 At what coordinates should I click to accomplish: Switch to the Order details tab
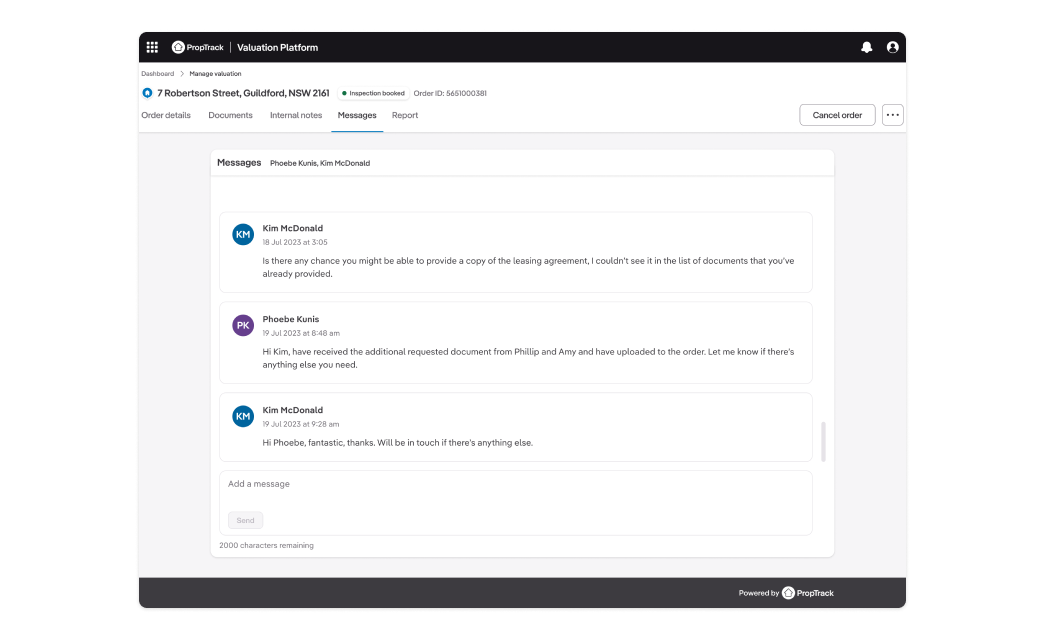166,115
